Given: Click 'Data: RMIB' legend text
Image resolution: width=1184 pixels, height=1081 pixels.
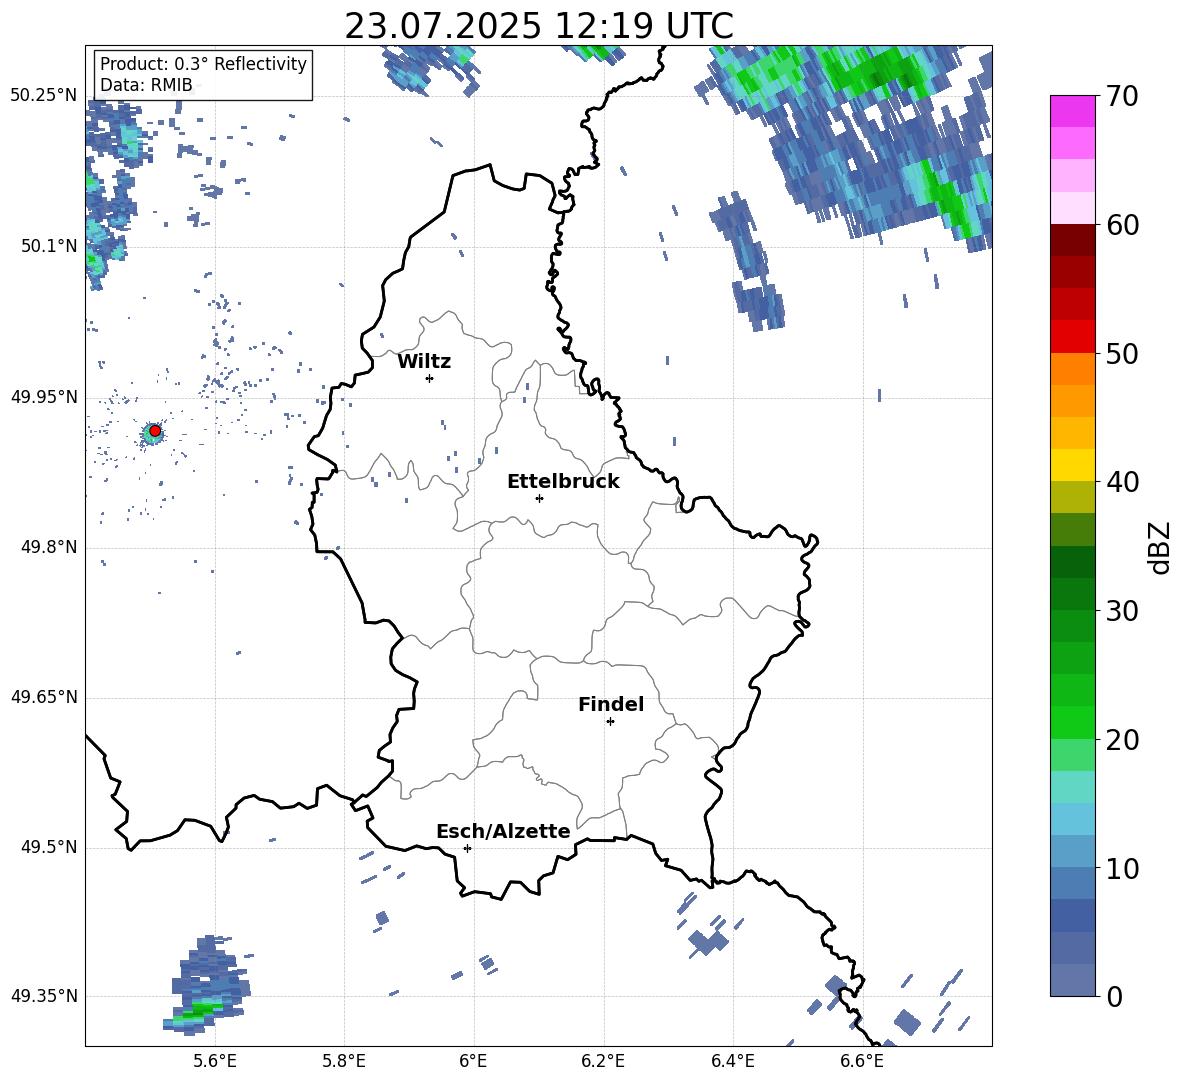Looking at the screenshot, I should [146, 85].
